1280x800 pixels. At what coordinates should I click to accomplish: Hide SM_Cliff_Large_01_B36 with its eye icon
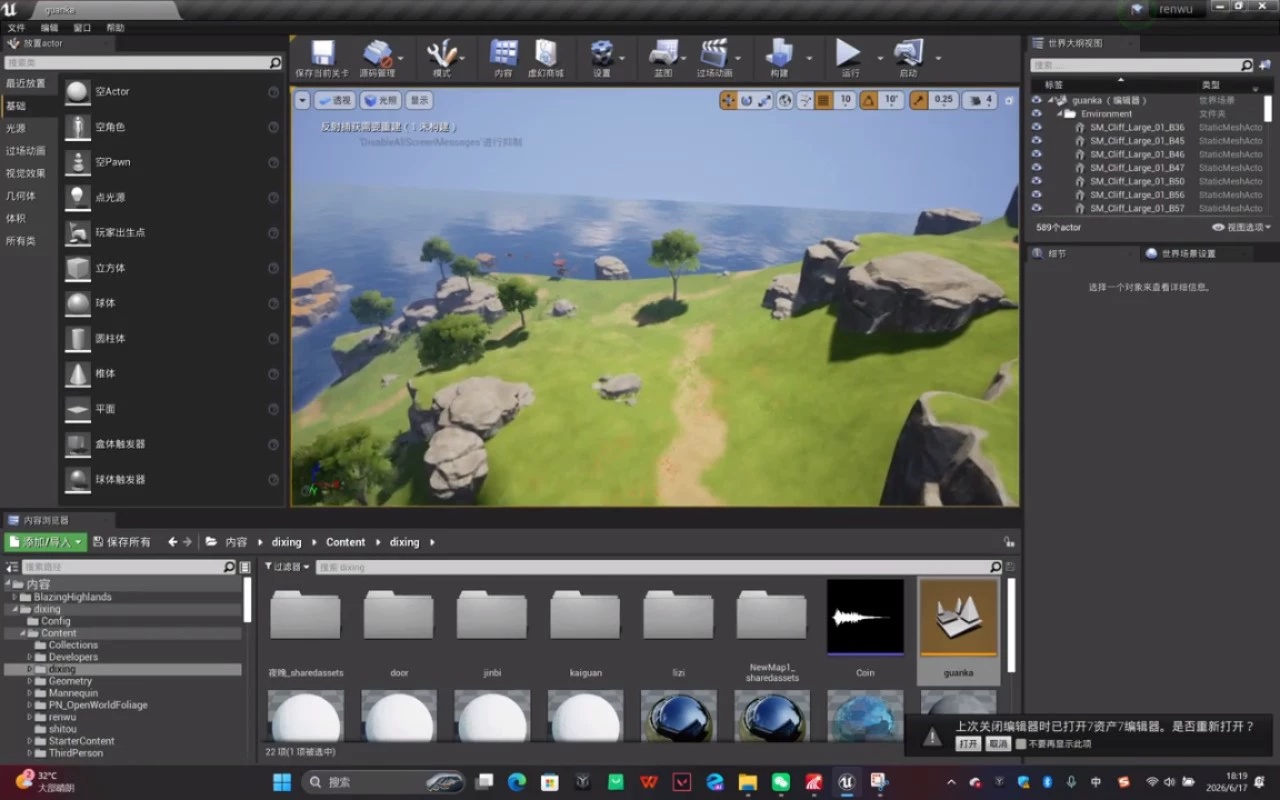(1036, 127)
